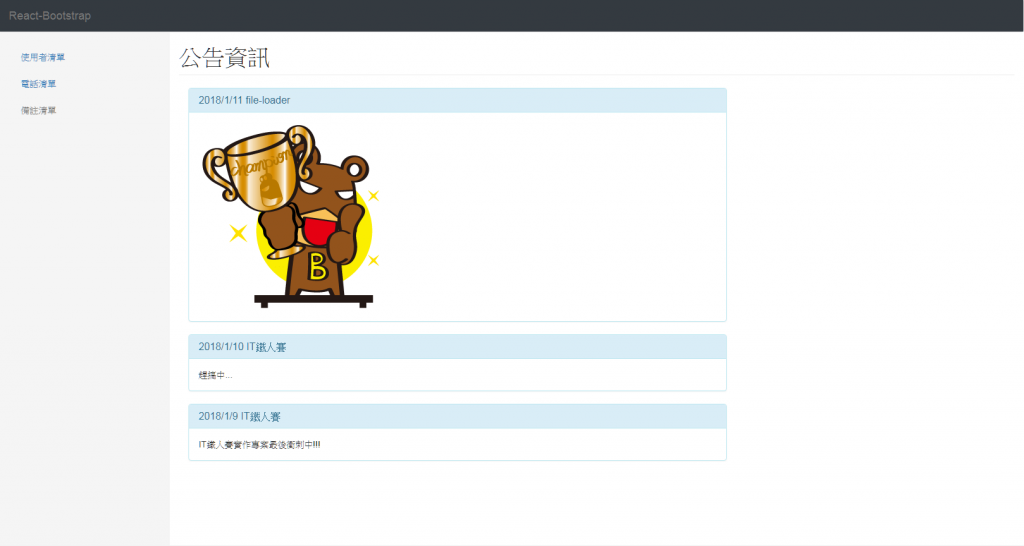Viewport: 1024px width, 546px height.
Task: Click the 公告資訊 page heading
Action: click(x=225, y=57)
